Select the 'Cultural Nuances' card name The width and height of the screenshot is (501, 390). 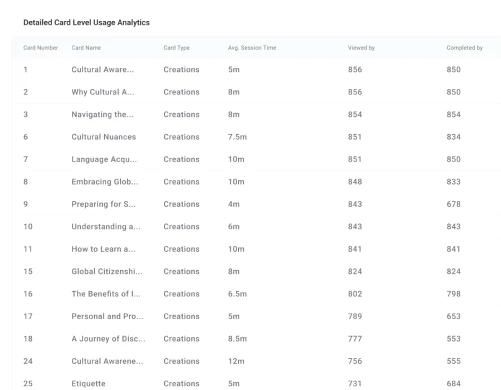point(104,137)
